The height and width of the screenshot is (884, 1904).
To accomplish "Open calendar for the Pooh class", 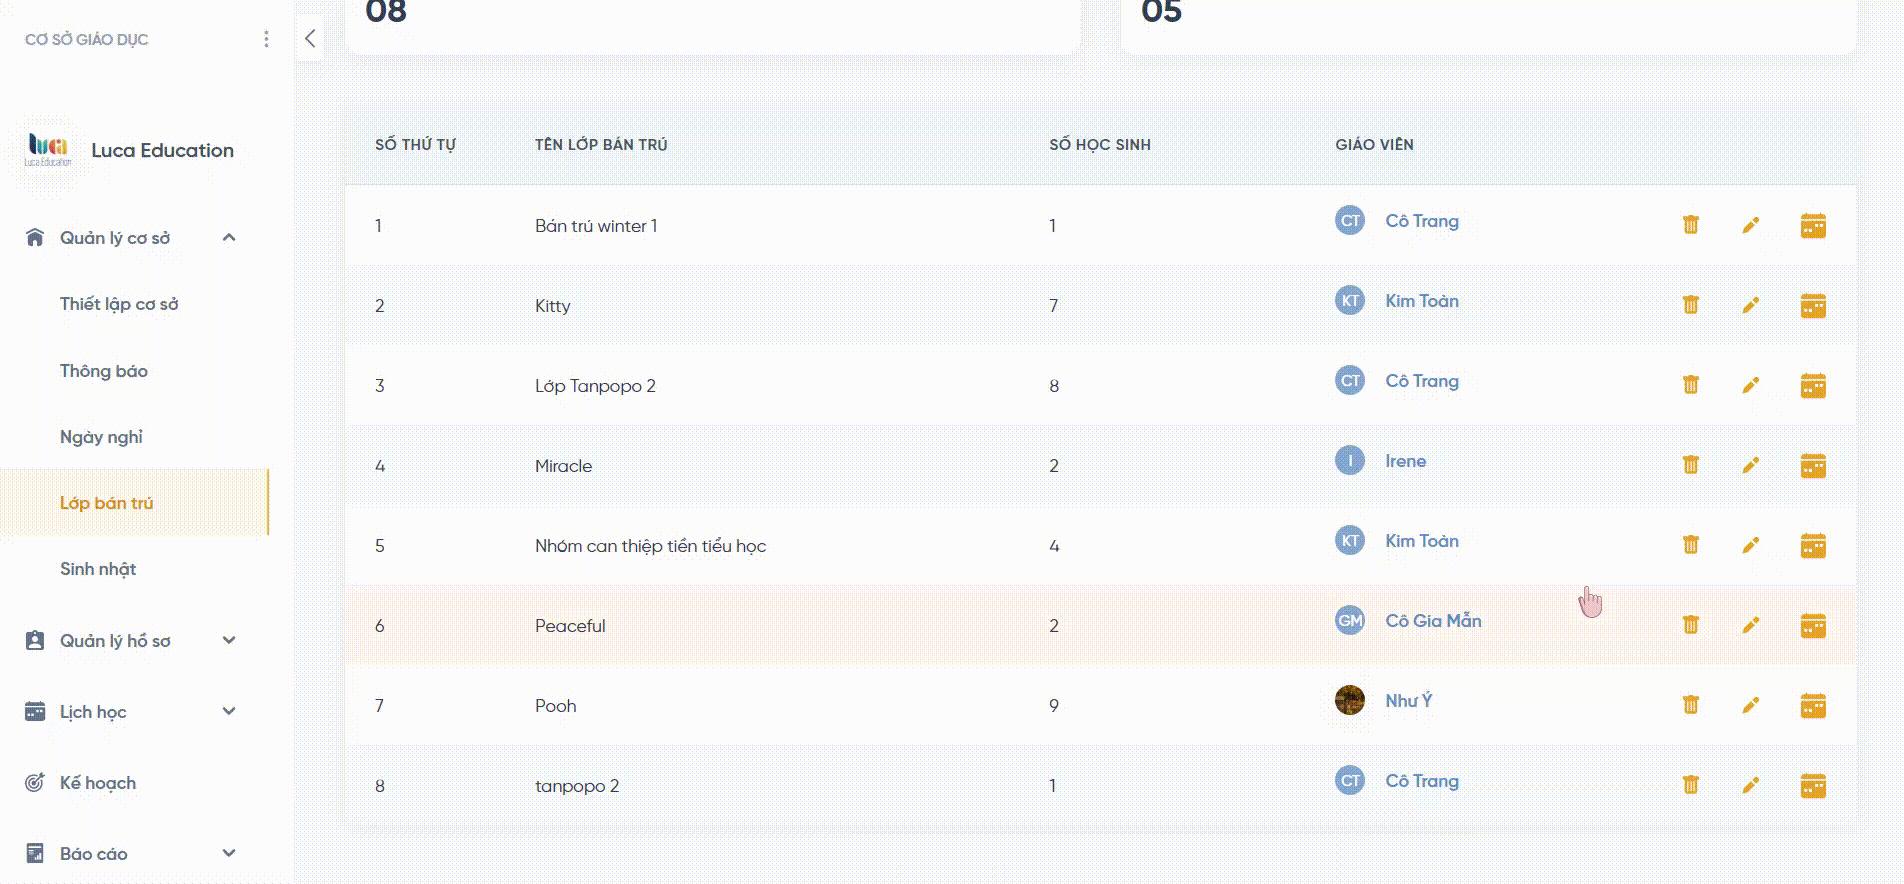I will (1812, 705).
